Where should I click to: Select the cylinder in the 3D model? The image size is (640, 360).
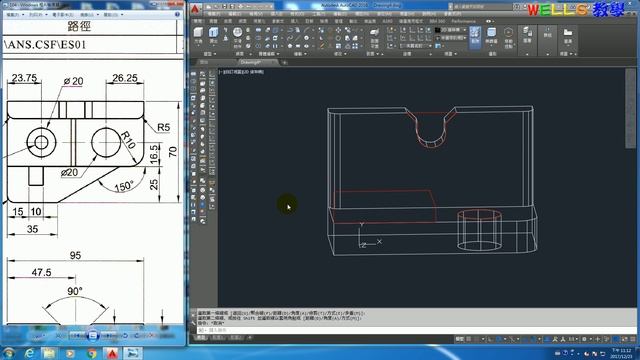pyautogui.click(x=479, y=230)
